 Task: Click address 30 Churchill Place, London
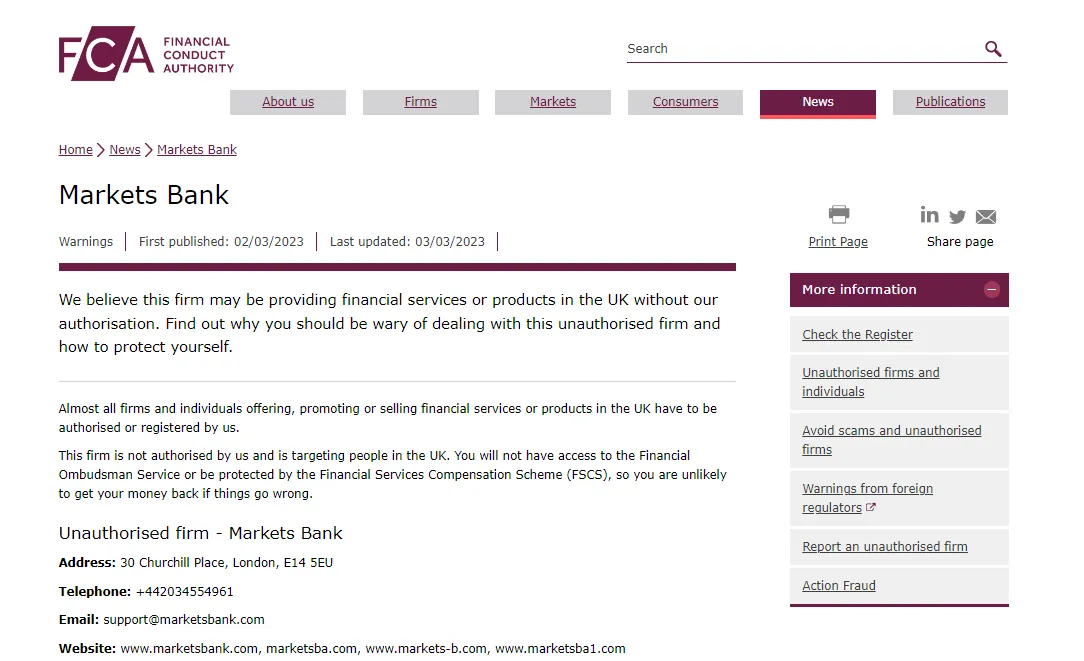[x=226, y=562]
